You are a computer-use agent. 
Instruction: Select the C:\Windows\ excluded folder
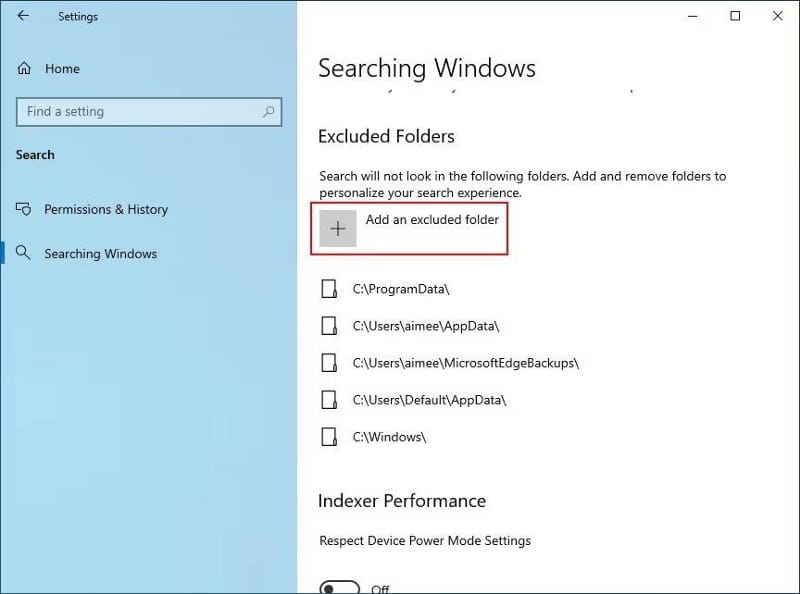(x=389, y=437)
